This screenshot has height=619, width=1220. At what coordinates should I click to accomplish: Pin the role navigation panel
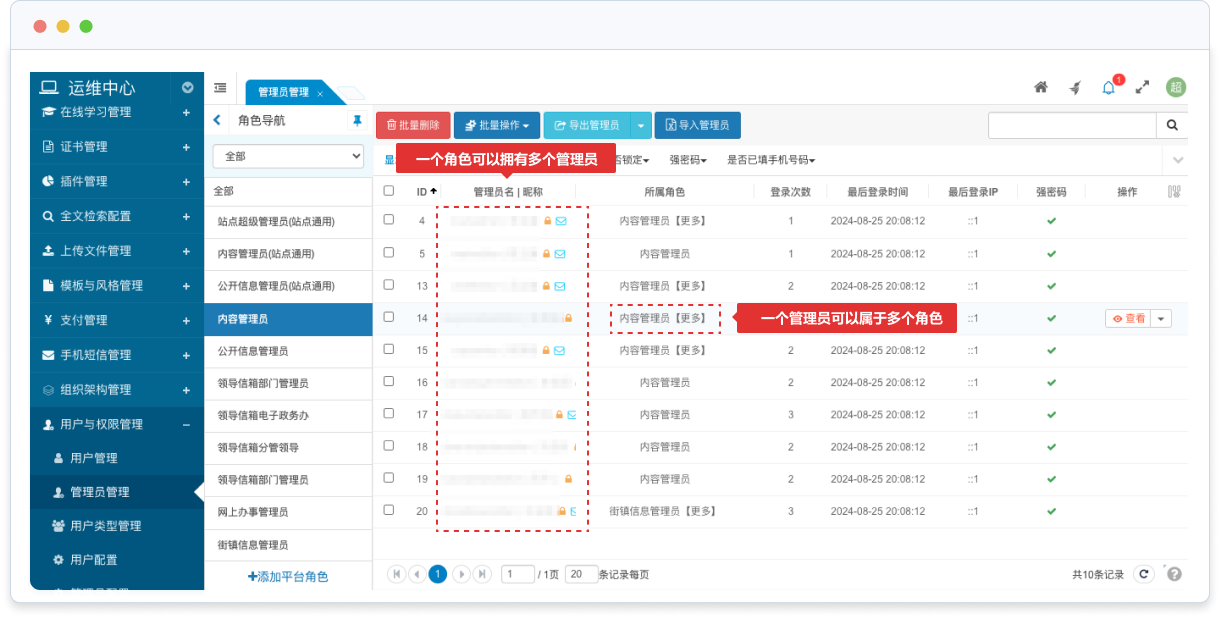pos(357,121)
